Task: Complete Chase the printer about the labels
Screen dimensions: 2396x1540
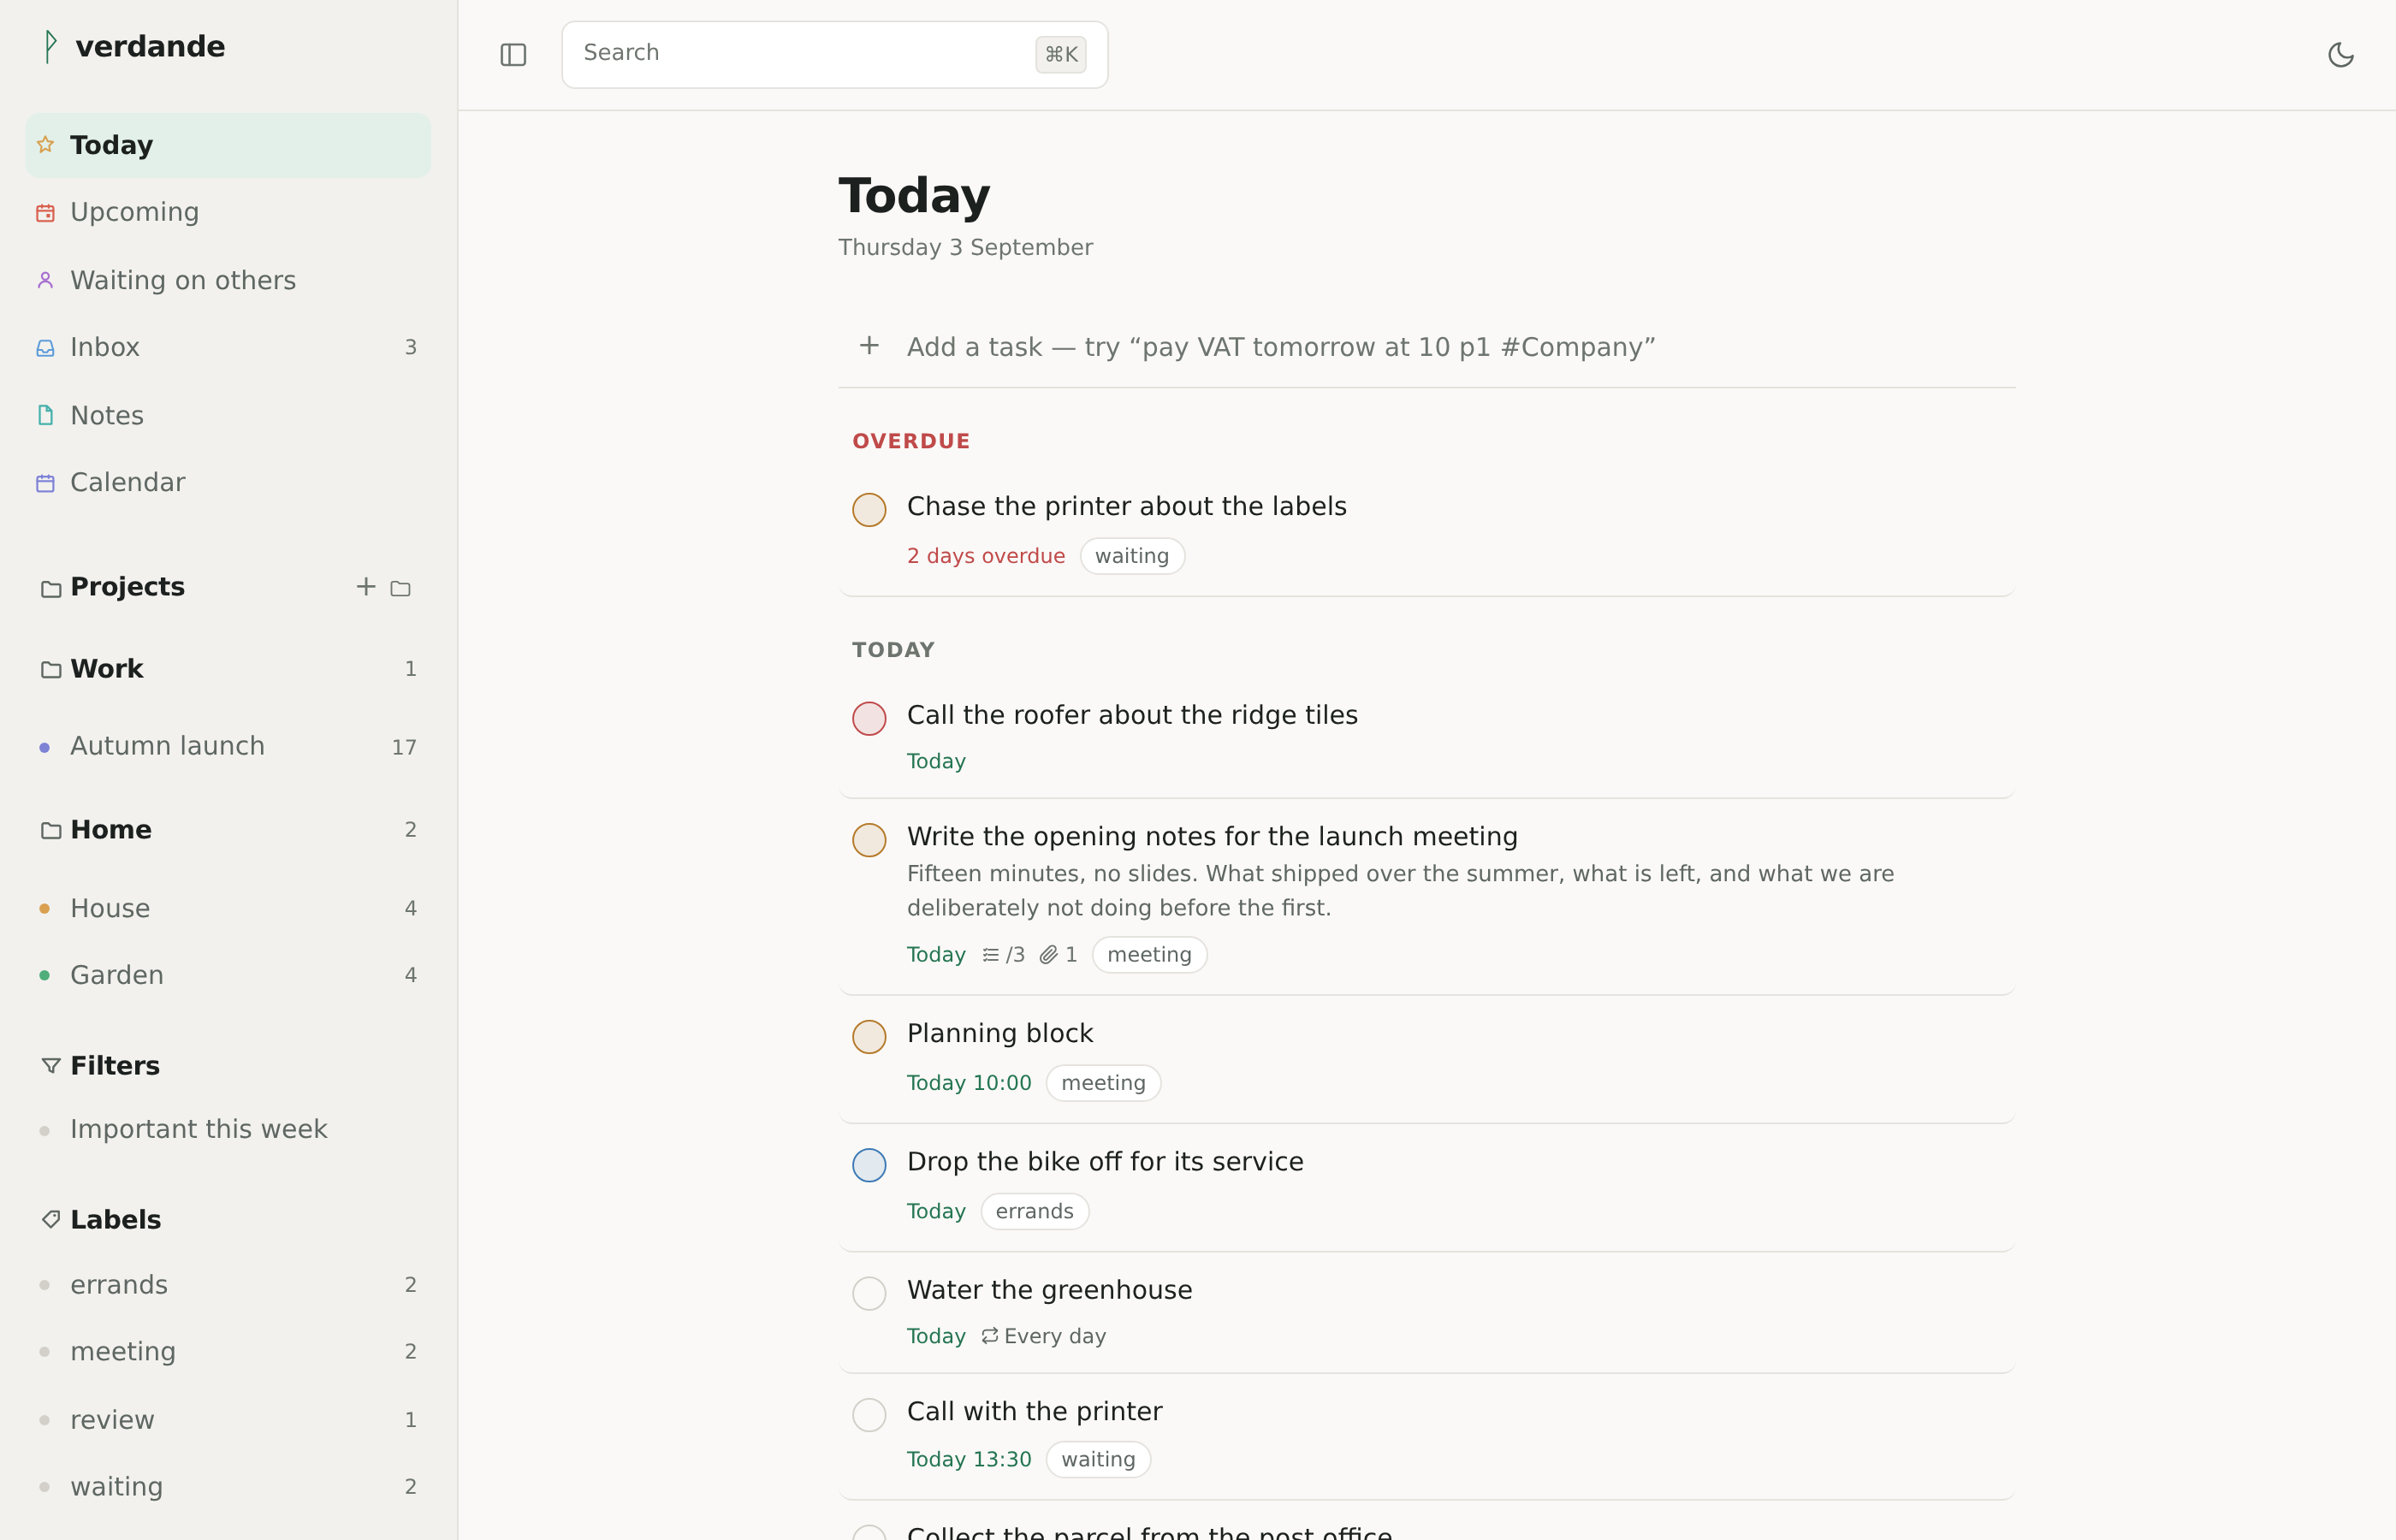Action: (869, 510)
